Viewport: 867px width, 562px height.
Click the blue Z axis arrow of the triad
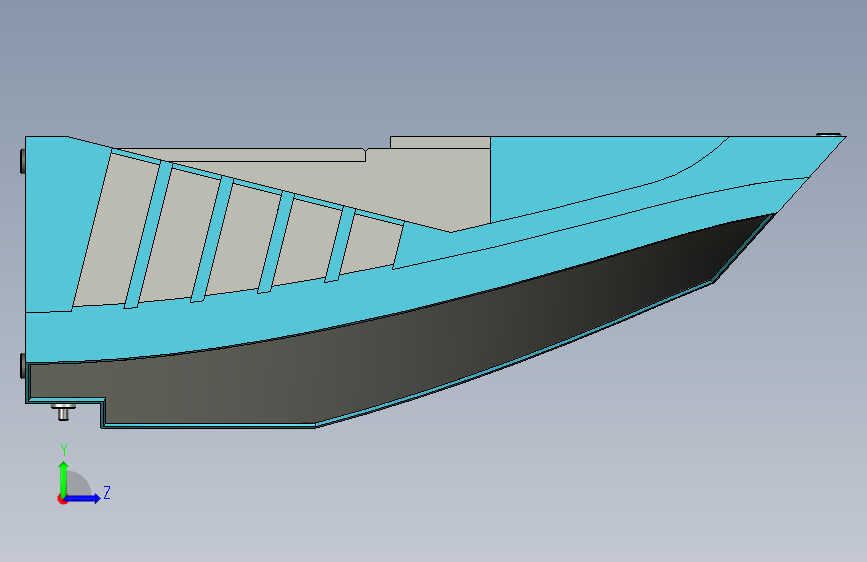pyautogui.click(x=83, y=498)
